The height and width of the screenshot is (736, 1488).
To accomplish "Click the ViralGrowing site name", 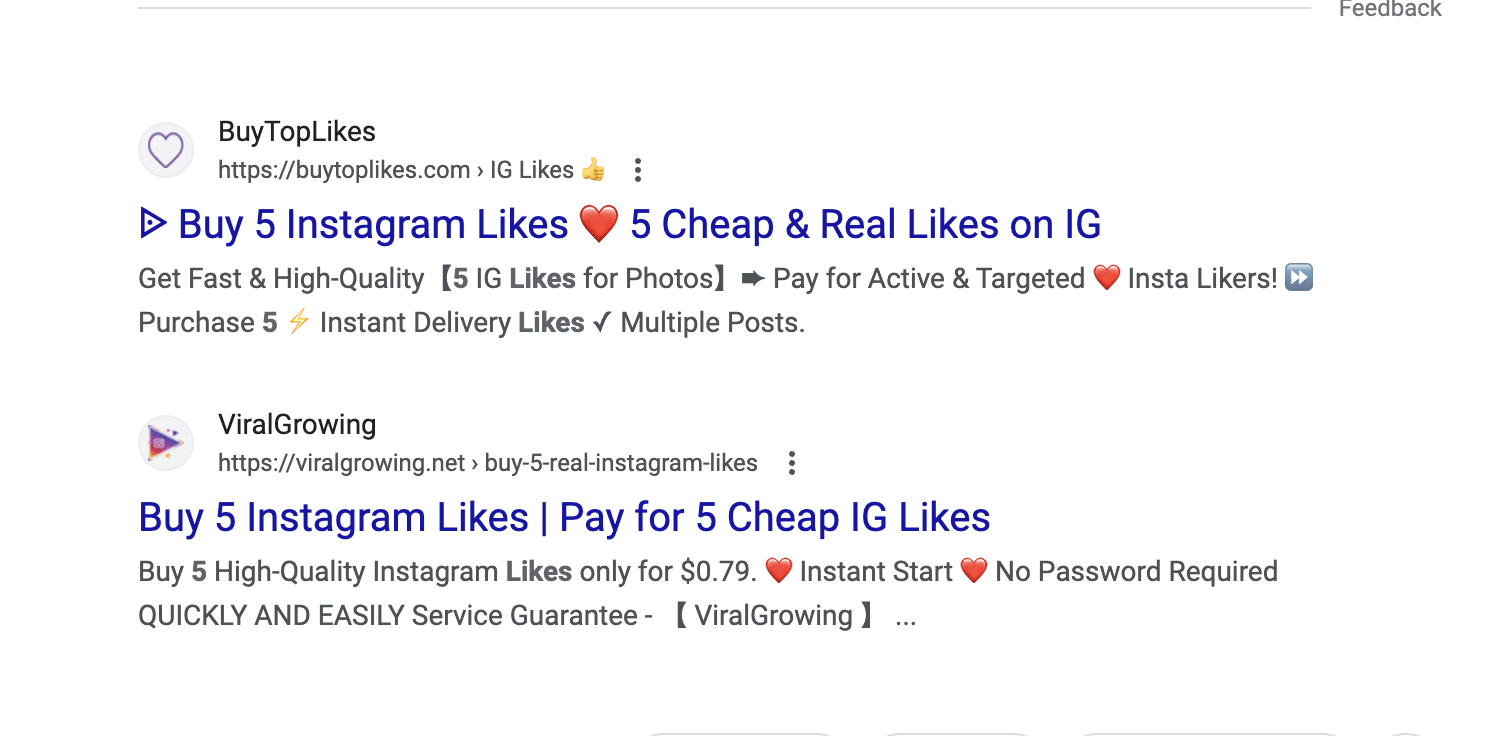I will click(297, 424).
